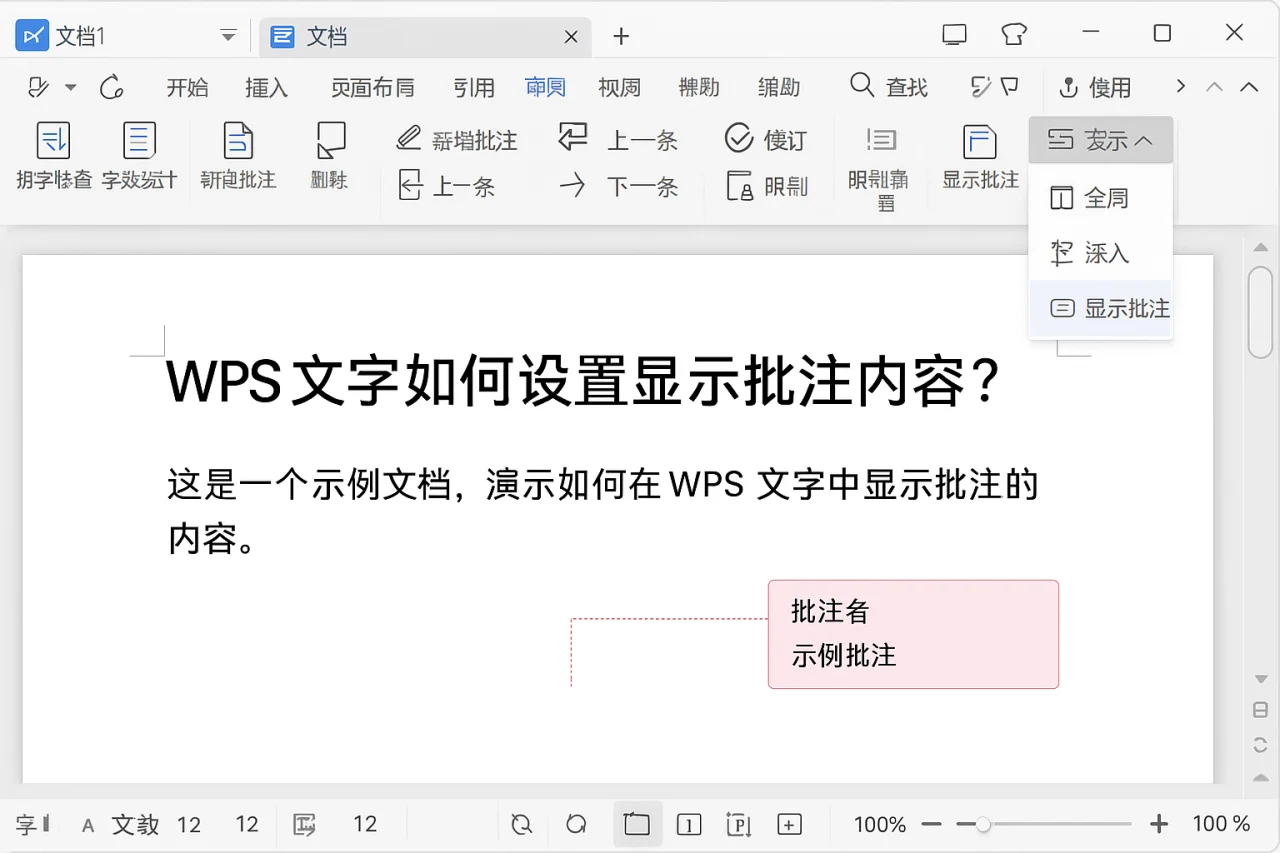
Task: Switch to the 插入 ribbon tab
Action: click(266, 87)
